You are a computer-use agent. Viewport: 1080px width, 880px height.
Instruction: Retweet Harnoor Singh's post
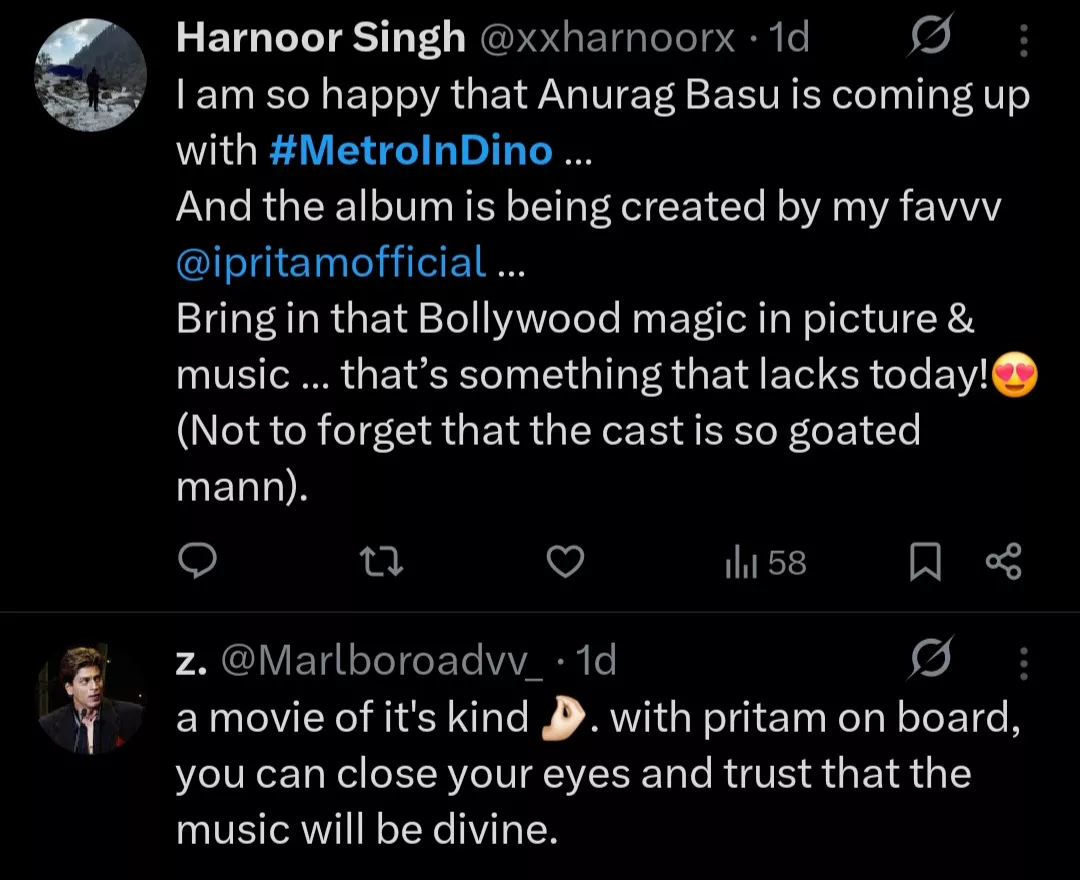[x=381, y=563]
